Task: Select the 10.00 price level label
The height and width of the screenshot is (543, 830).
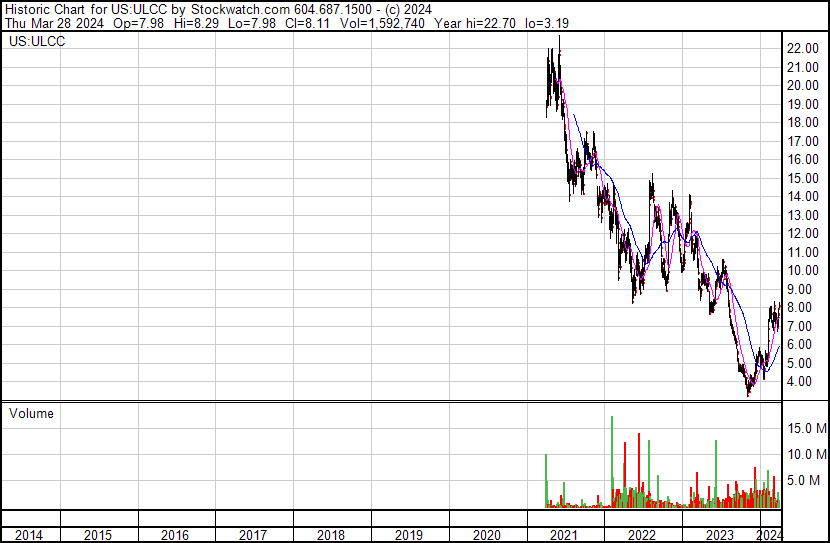Action: [x=804, y=270]
